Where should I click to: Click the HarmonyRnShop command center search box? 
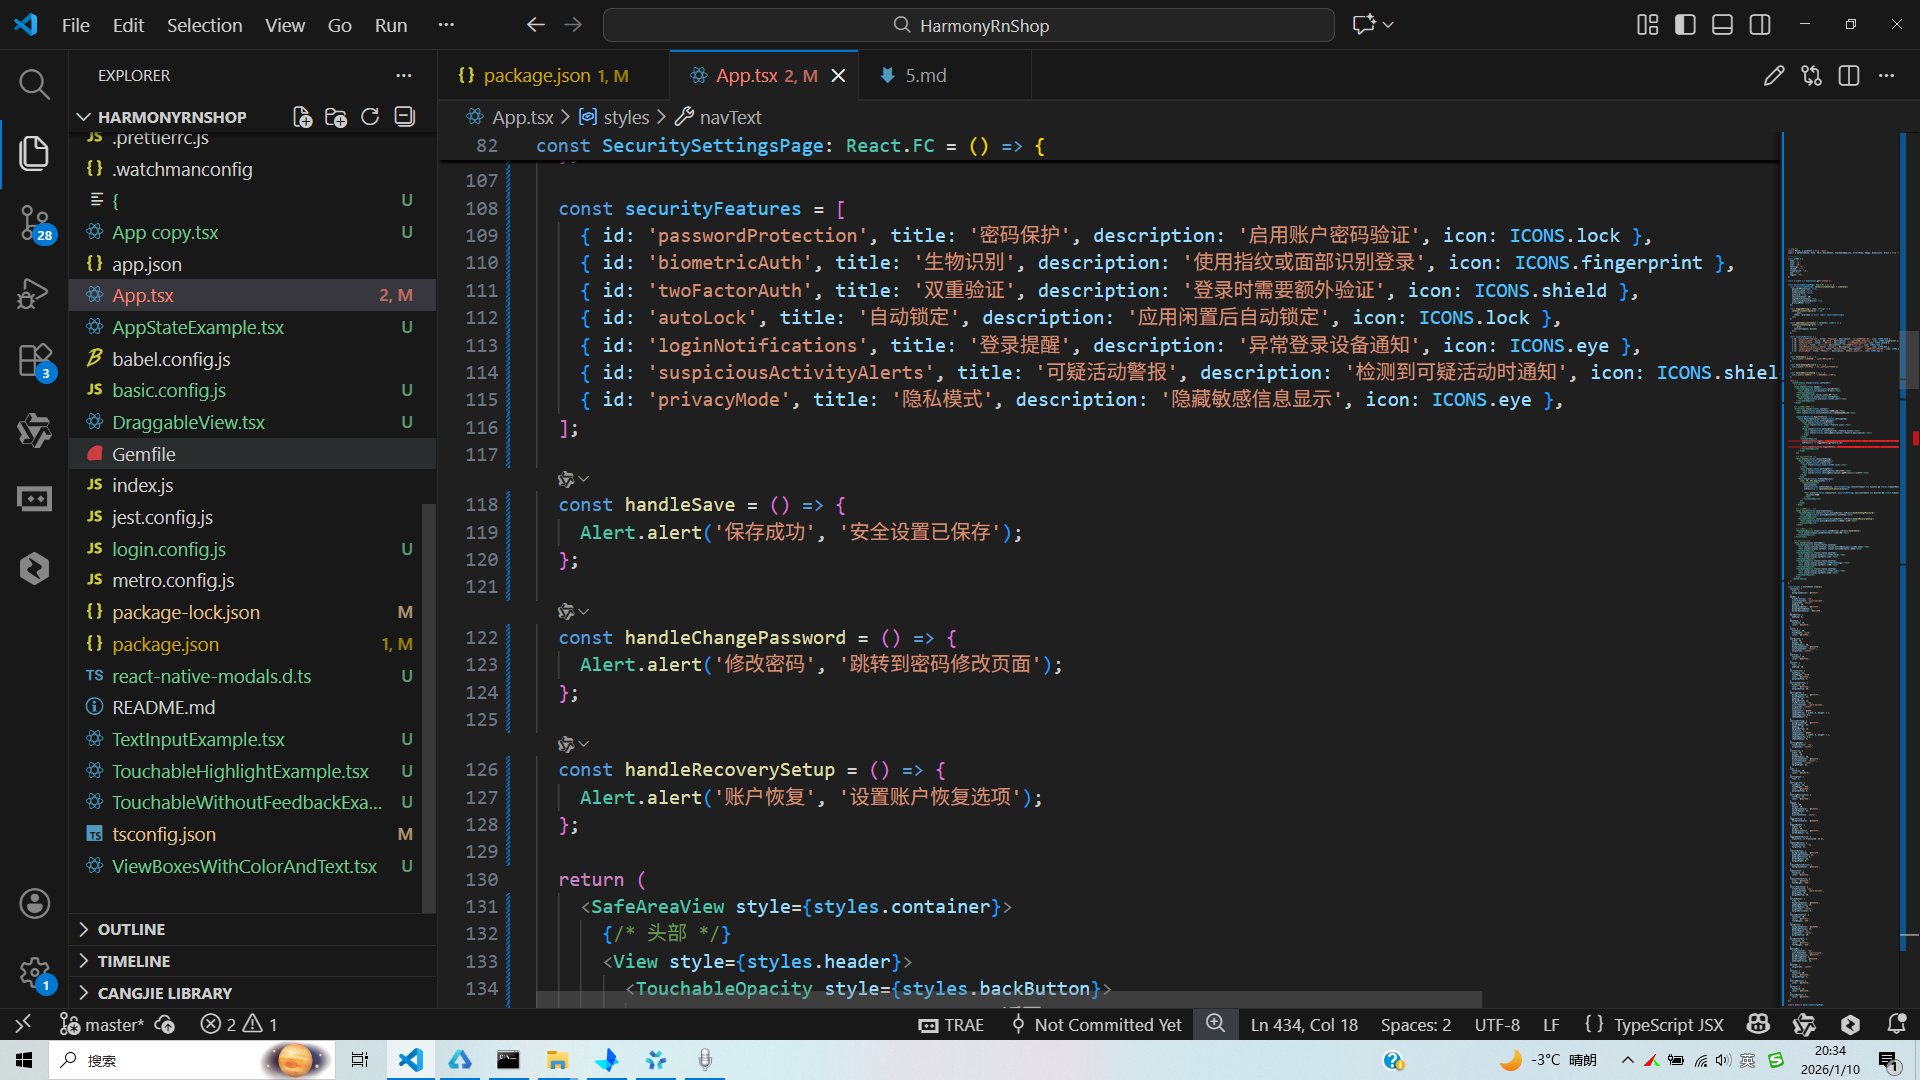[x=968, y=25]
